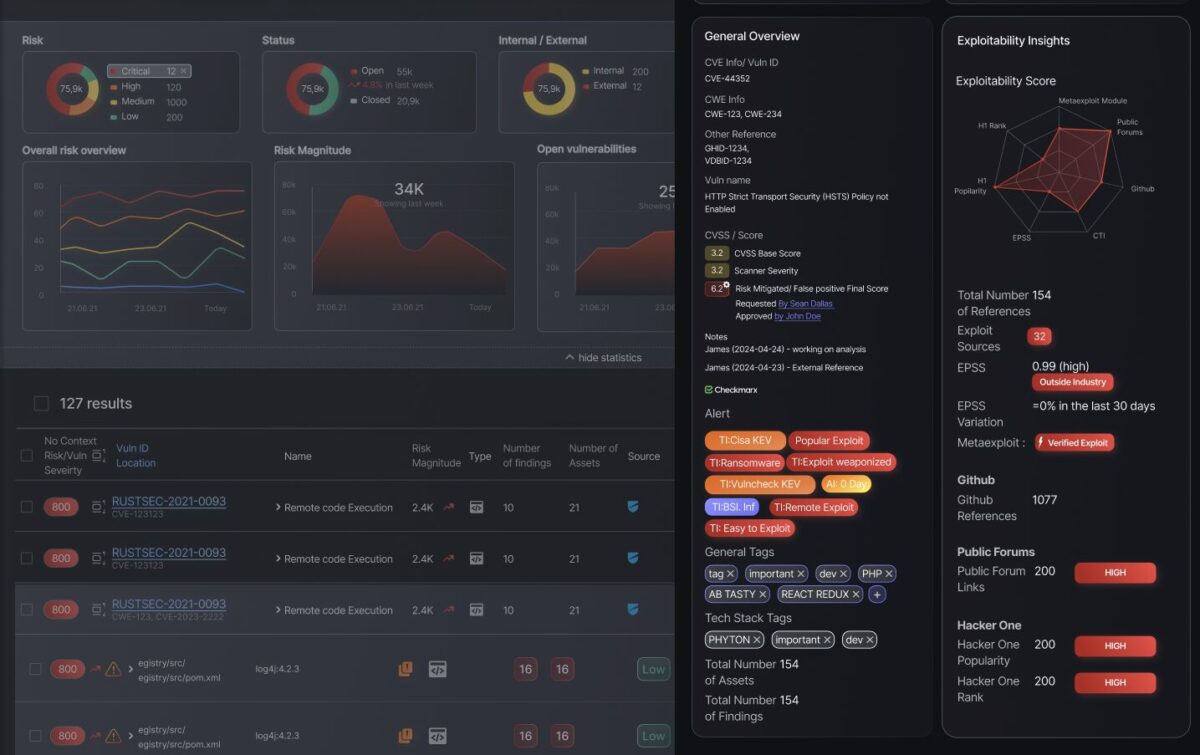Click HIGH badge for Hacker One Popularity
Image resolution: width=1200 pixels, height=755 pixels.
point(1115,646)
